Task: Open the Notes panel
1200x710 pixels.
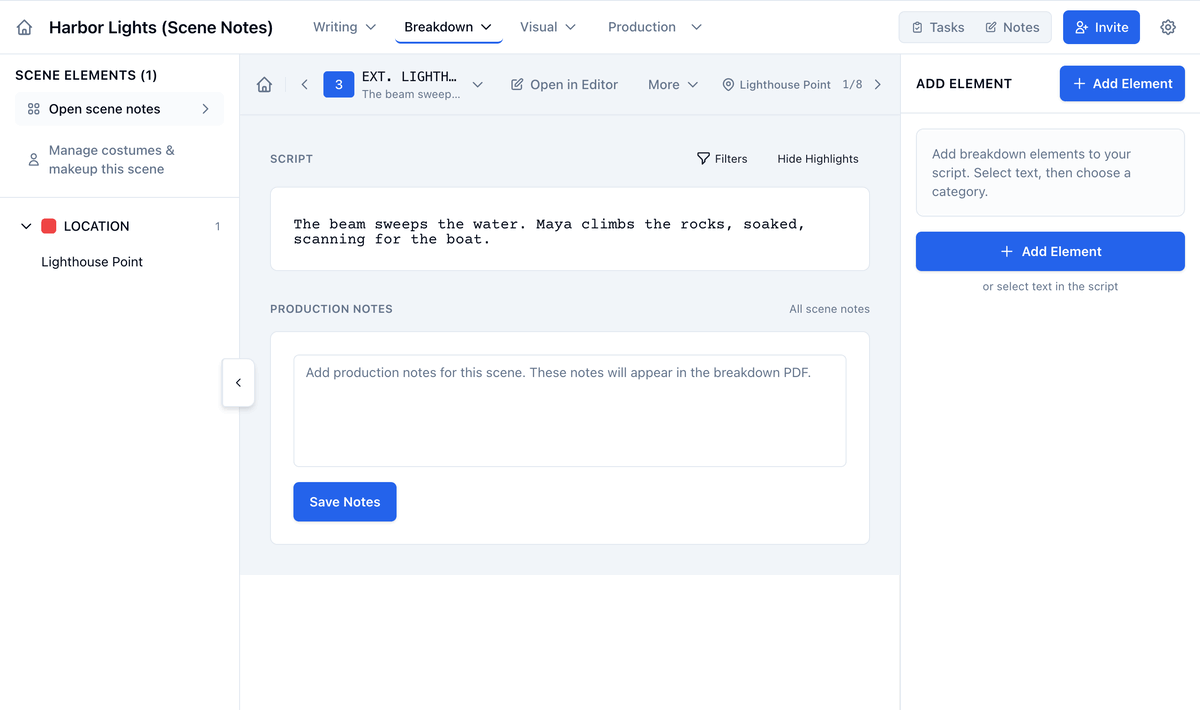Action: click(1012, 27)
